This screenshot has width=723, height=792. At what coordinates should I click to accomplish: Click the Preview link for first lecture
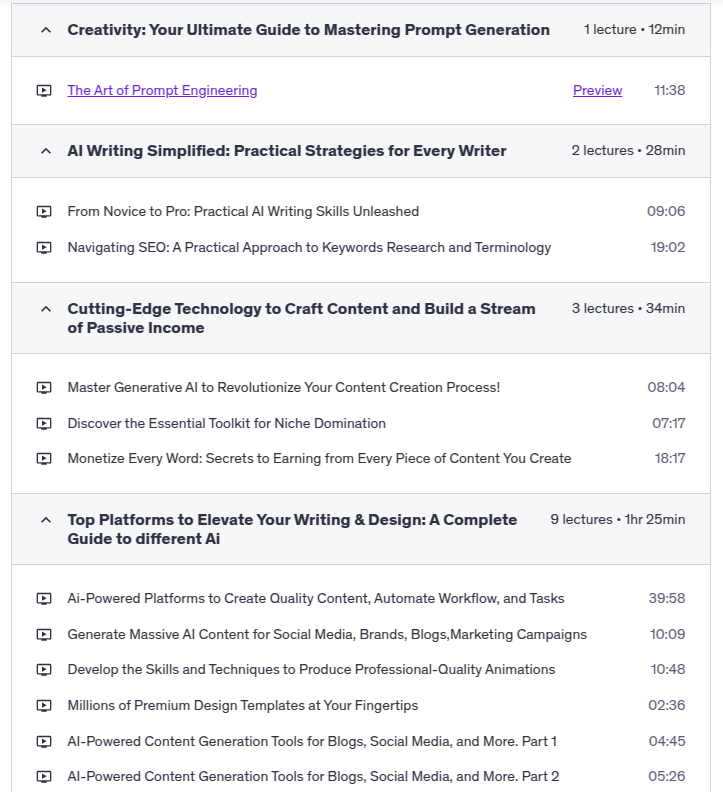tap(597, 91)
